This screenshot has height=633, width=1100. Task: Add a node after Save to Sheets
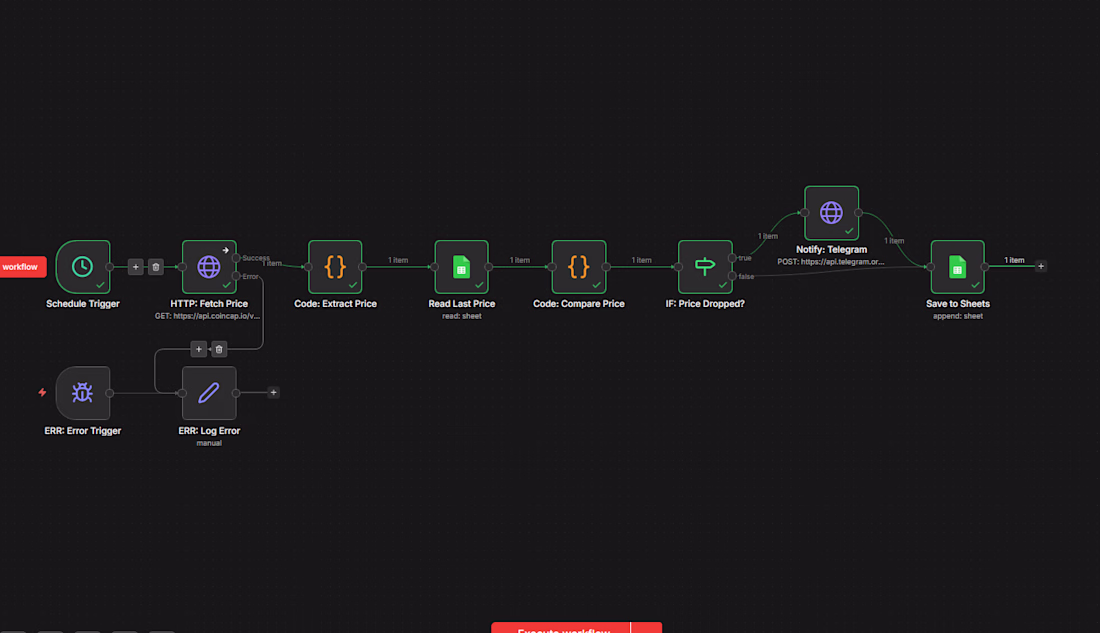pyautogui.click(x=1041, y=266)
